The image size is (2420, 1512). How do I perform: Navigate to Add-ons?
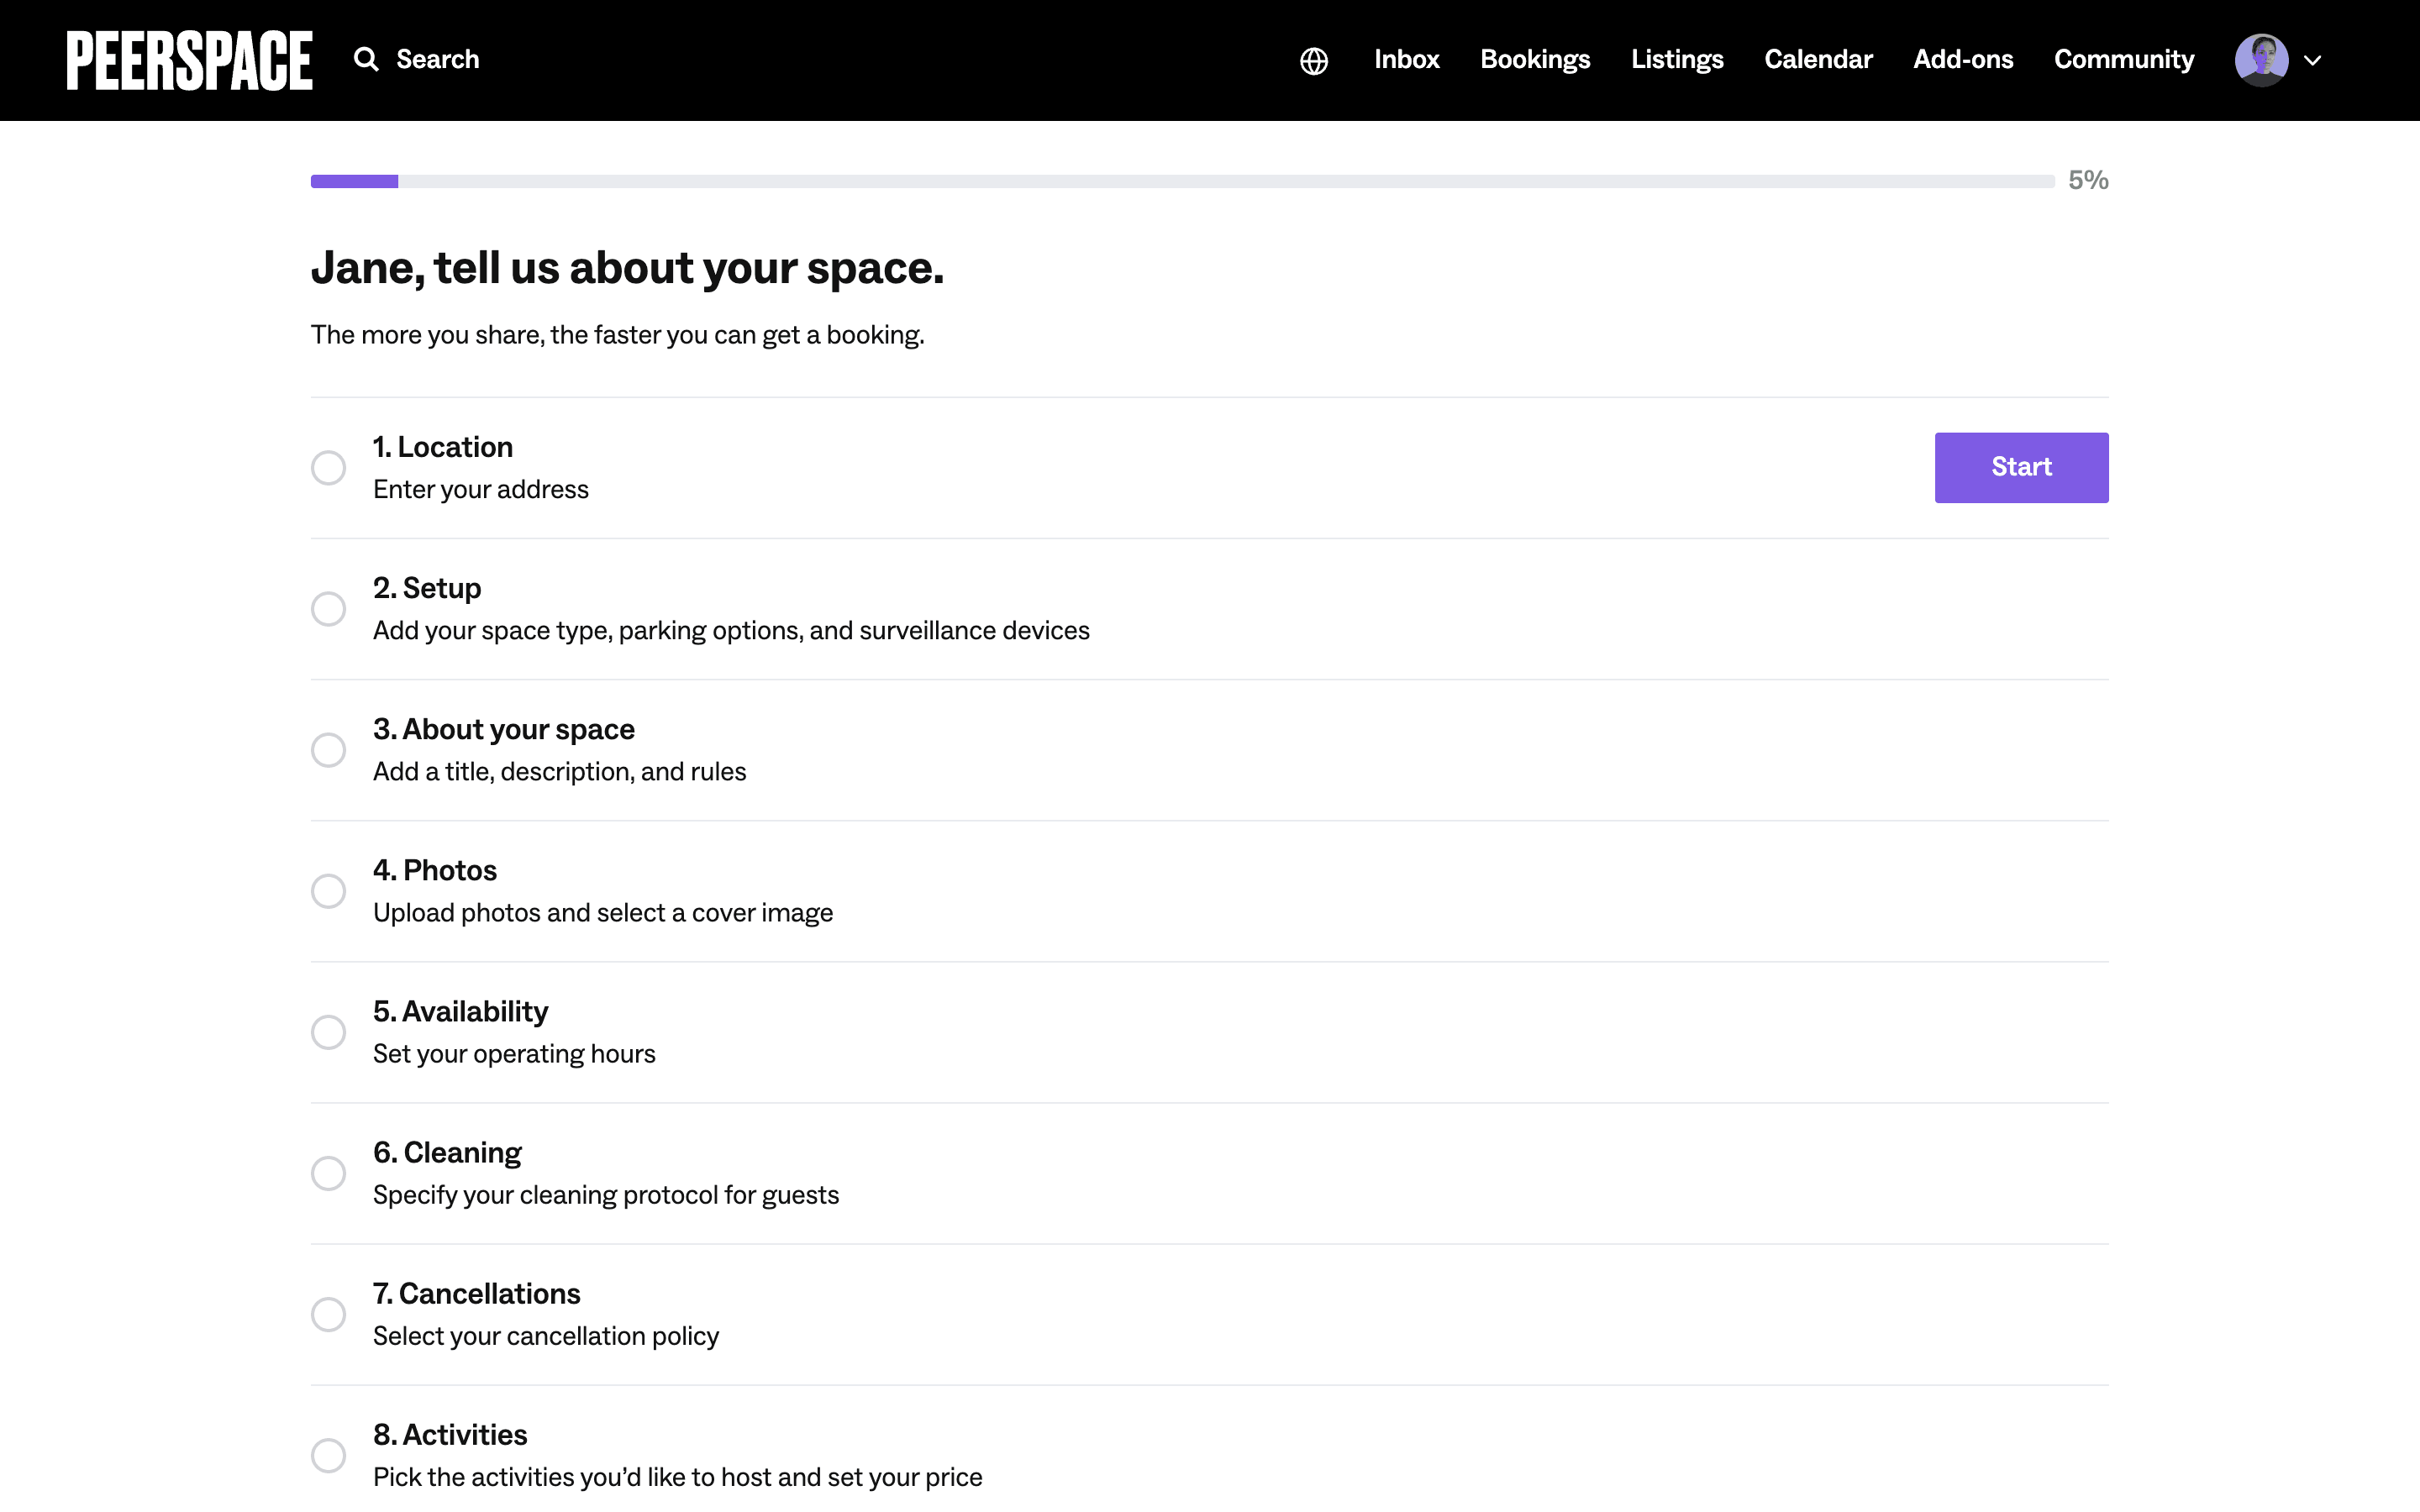click(1962, 60)
